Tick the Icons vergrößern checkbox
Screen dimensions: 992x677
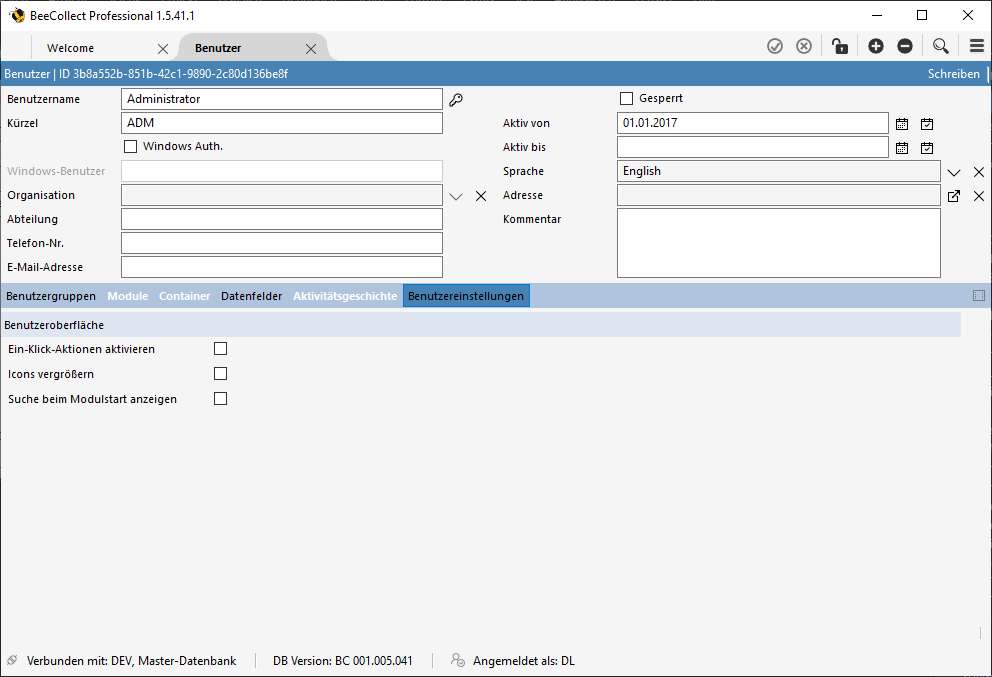click(221, 374)
